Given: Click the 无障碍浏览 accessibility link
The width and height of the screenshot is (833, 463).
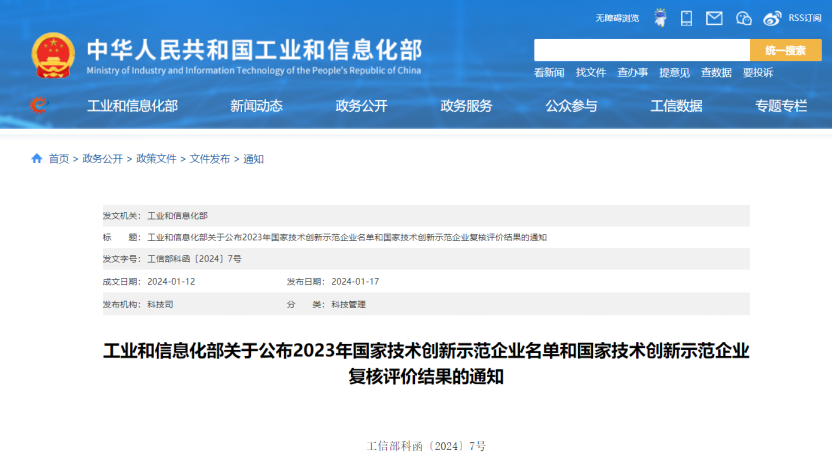Looking at the screenshot, I should pyautogui.click(x=617, y=18).
